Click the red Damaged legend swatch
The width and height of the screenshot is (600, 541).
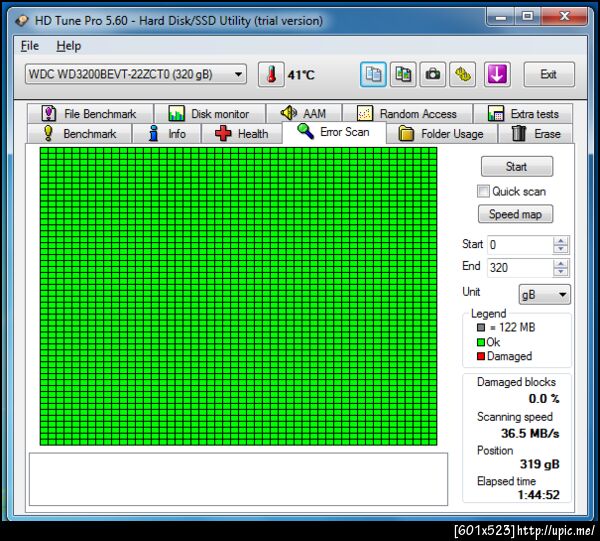[x=481, y=356]
